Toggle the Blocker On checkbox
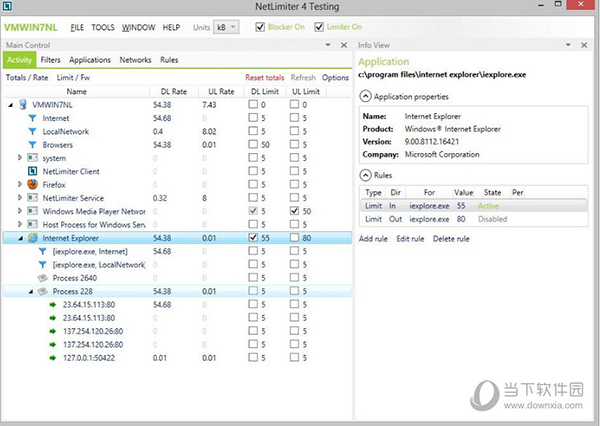600x426 pixels. [260, 27]
